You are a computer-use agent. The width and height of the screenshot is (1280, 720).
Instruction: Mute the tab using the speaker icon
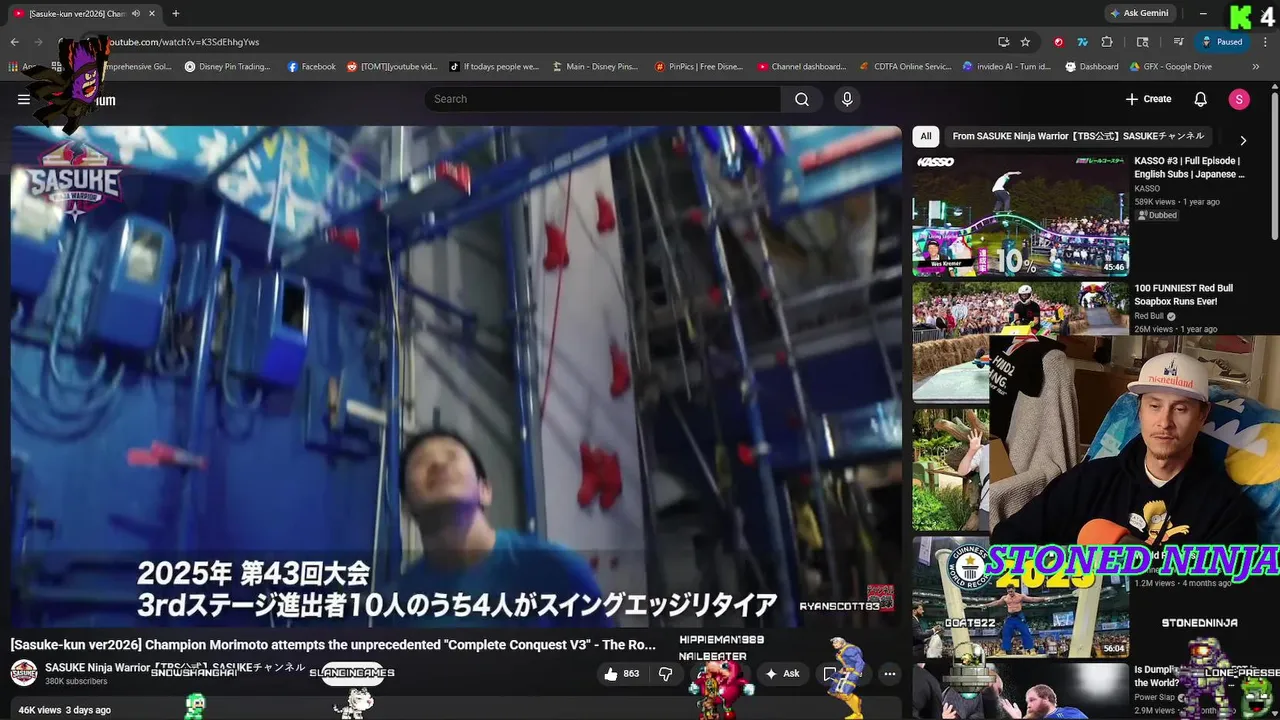[136, 14]
